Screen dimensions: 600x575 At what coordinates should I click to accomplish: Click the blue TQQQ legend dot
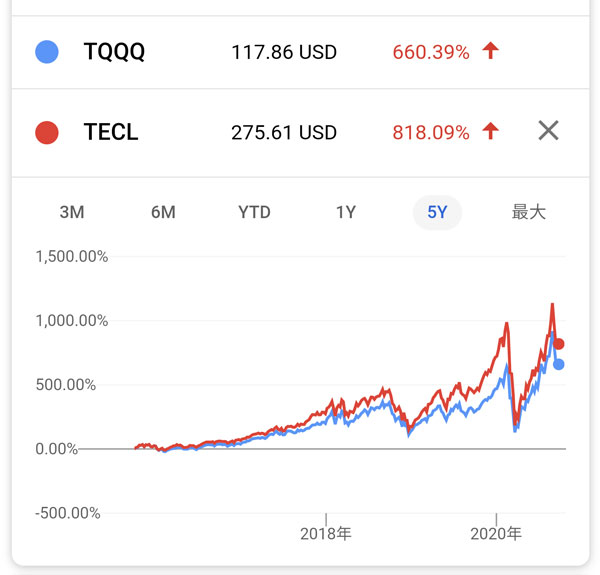(x=46, y=51)
